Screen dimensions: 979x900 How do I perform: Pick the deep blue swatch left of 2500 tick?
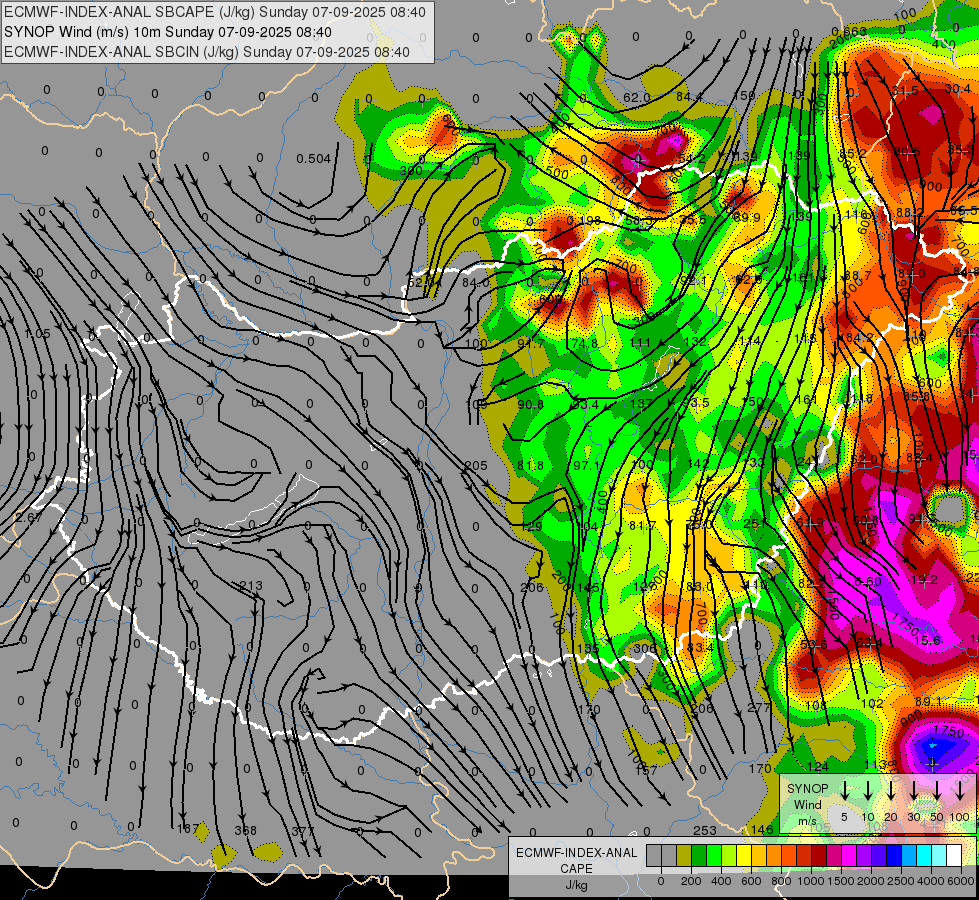894,856
